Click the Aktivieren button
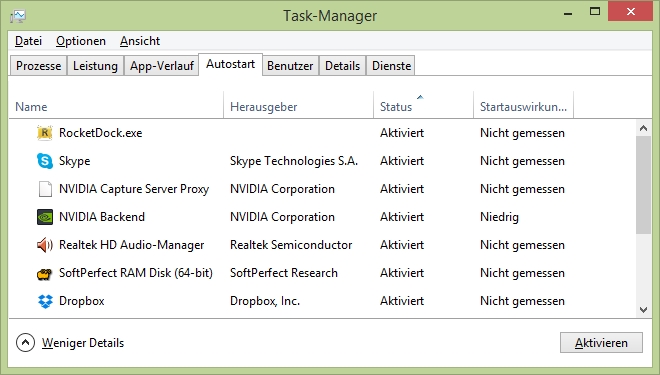This screenshot has width=660, height=375. coord(601,343)
